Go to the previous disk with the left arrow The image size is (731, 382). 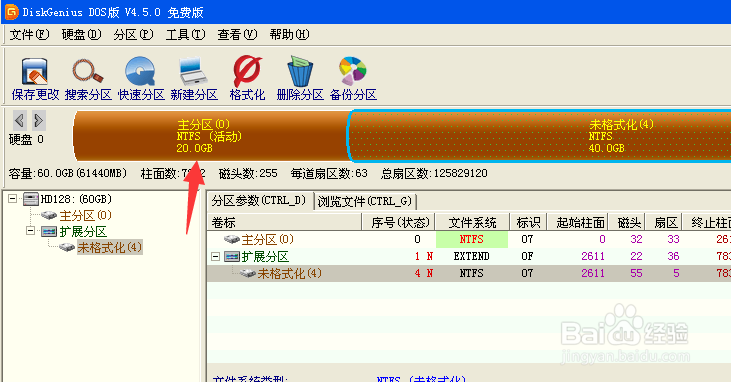pyautogui.click(x=19, y=120)
